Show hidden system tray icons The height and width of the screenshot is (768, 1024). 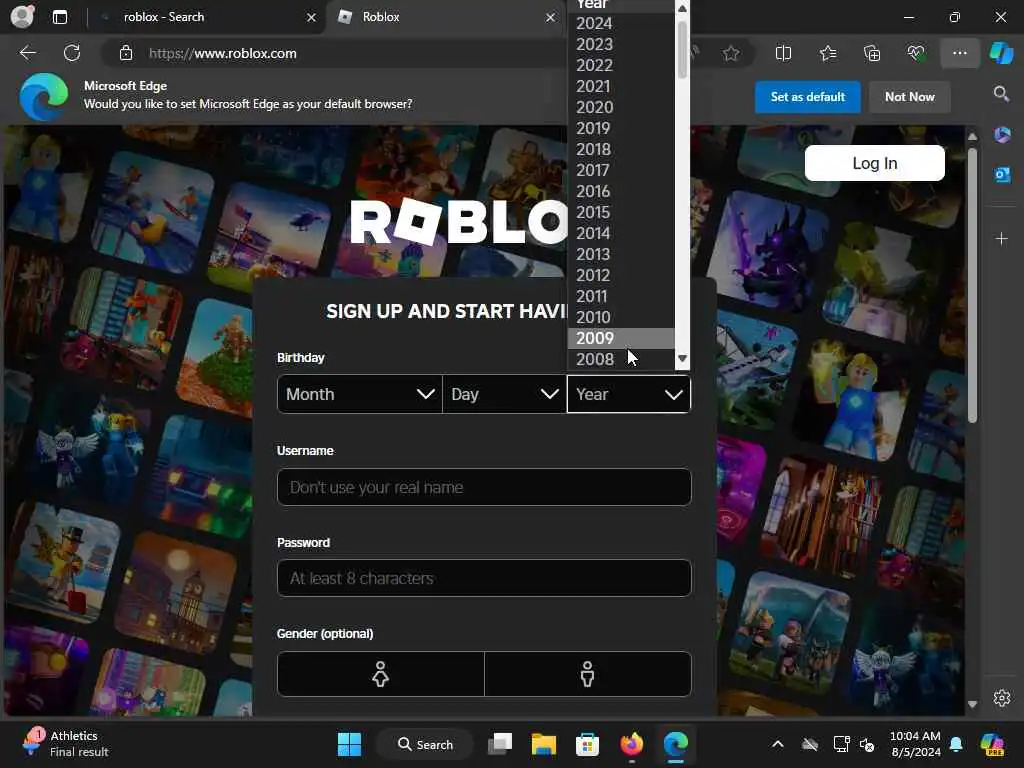pos(777,744)
